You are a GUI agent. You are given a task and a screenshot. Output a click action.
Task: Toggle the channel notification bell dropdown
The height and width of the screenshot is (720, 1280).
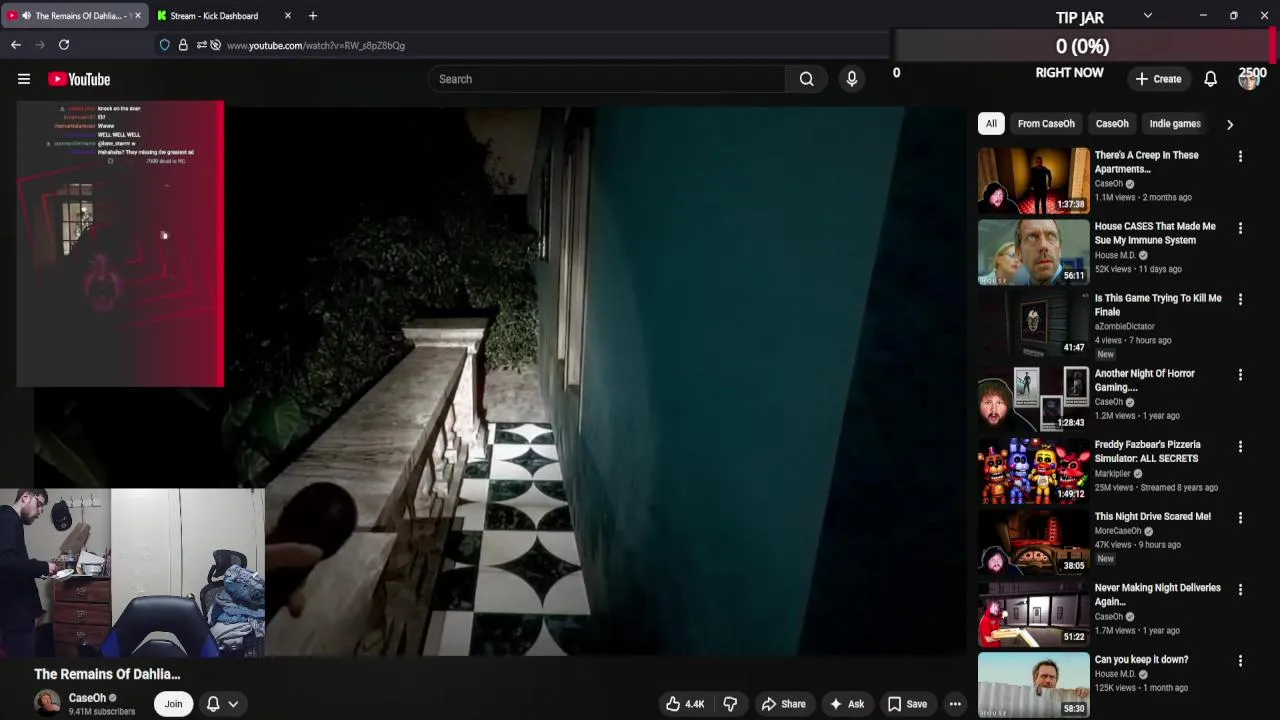[222, 704]
